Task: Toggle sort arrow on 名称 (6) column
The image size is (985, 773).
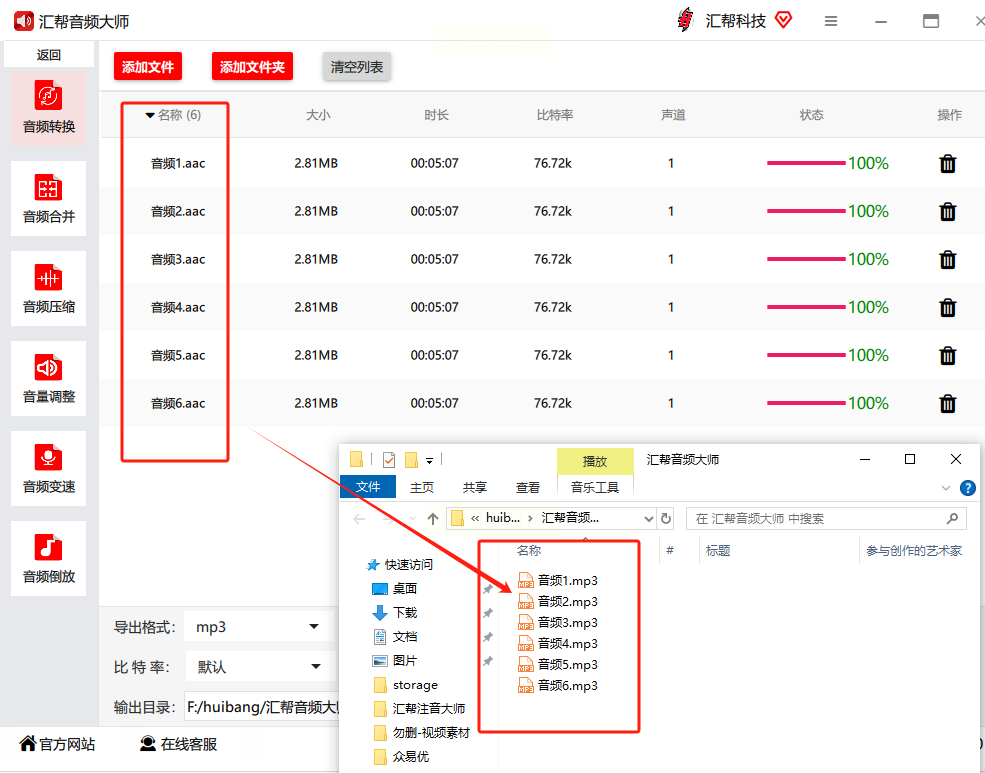Action: pyautogui.click(x=150, y=116)
